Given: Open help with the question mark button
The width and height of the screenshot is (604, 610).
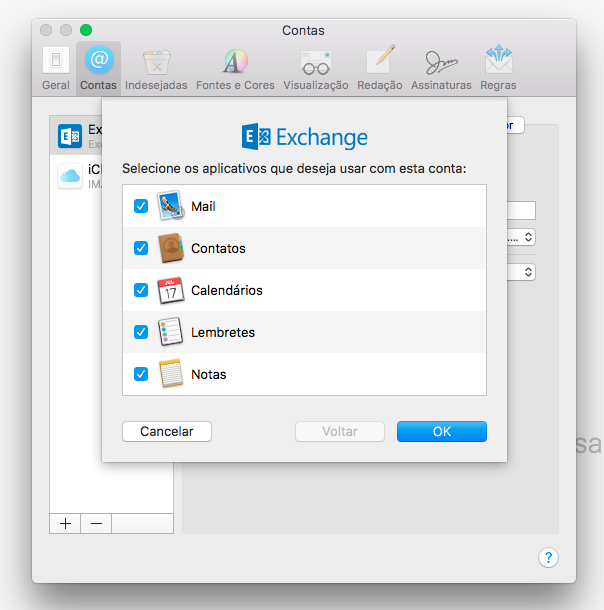Looking at the screenshot, I should pyautogui.click(x=548, y=558).
